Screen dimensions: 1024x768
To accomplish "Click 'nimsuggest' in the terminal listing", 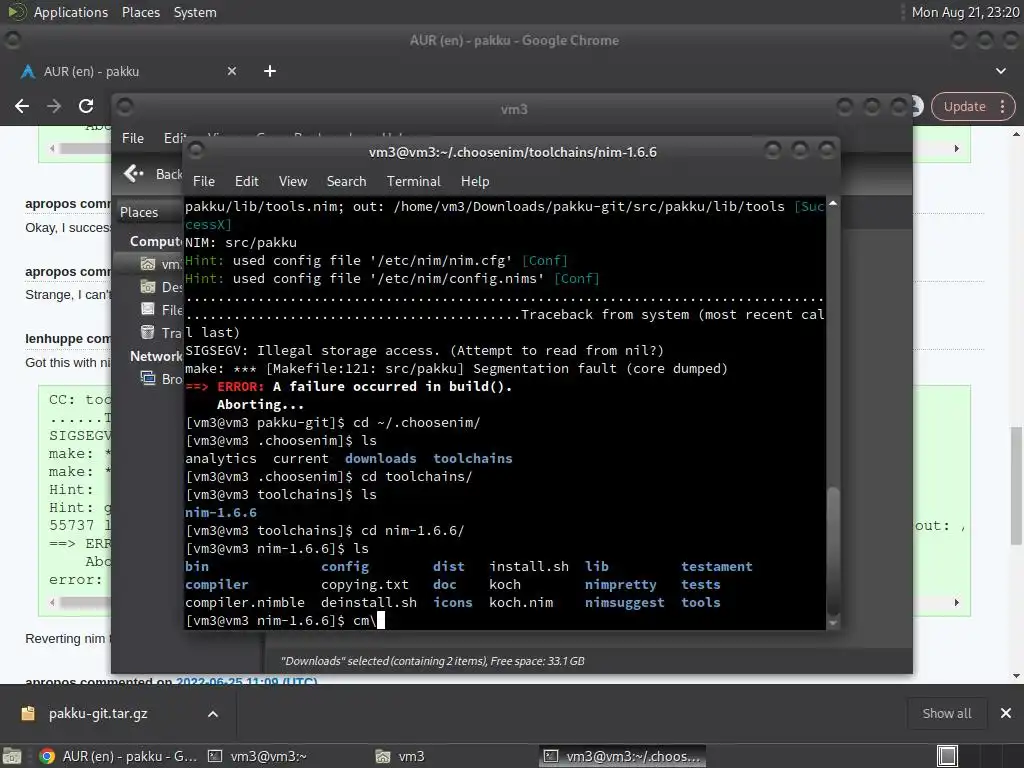I will tap(624, 602).
